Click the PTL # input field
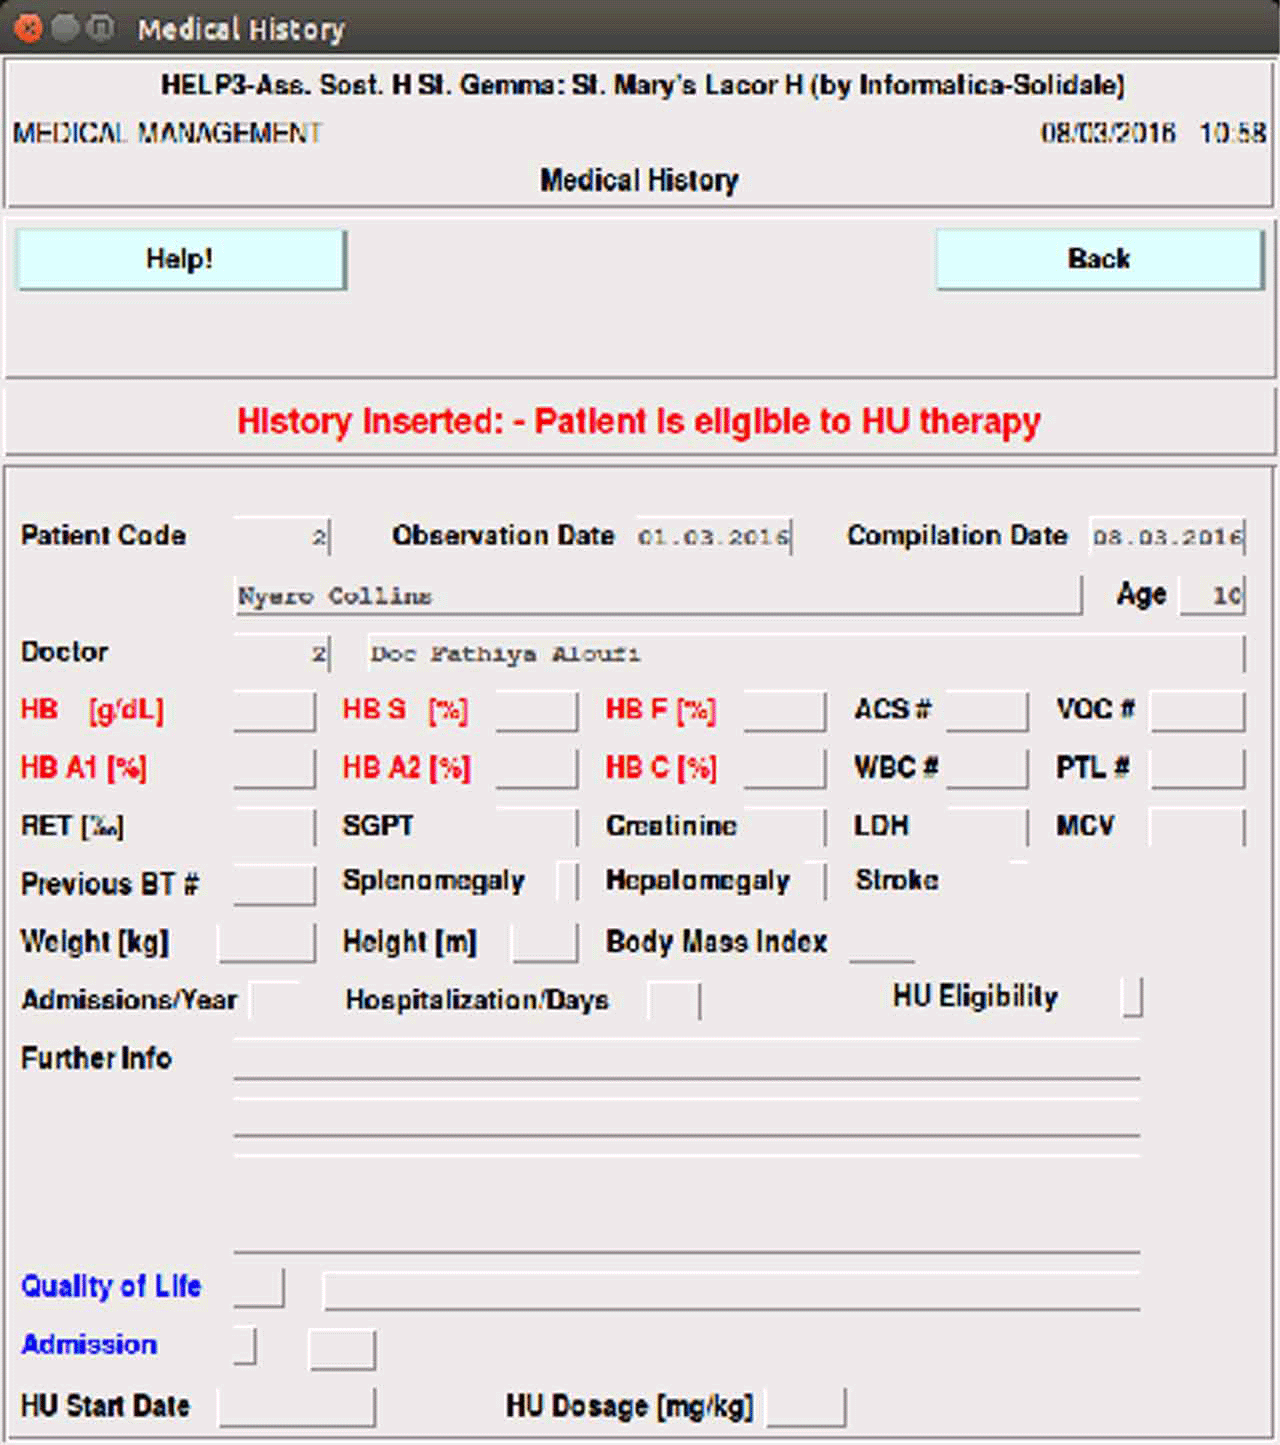This screenshot has height=1445, width=1280. pyautogui.click(x=1197, y=769)
